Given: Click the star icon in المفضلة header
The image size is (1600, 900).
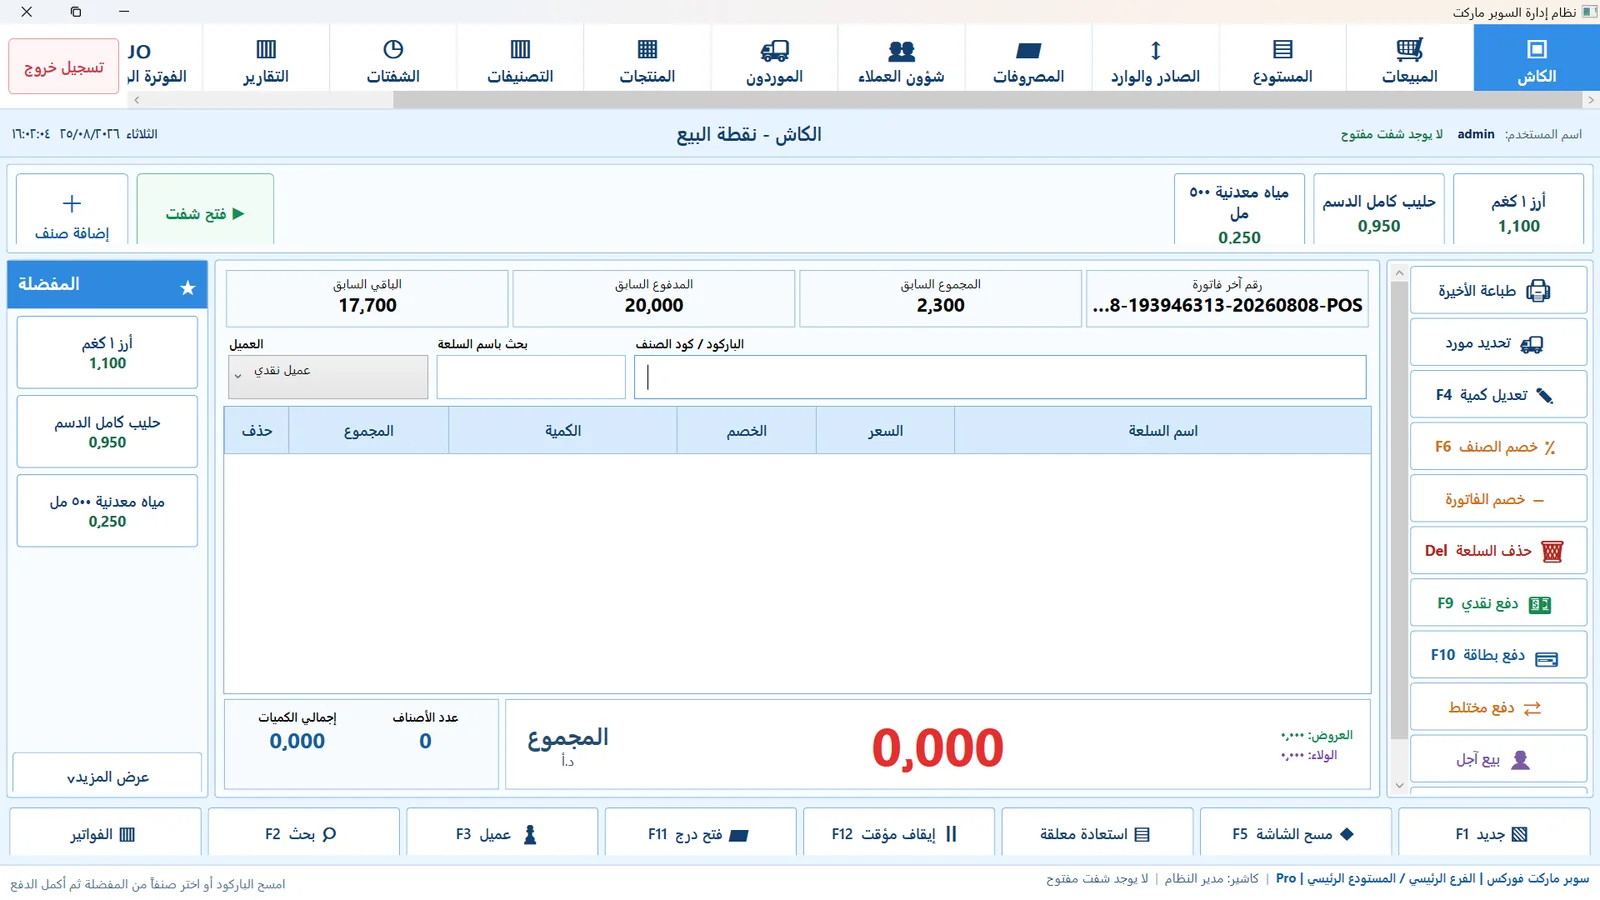Looking at the screenshot, I should (x=187, y=288).
